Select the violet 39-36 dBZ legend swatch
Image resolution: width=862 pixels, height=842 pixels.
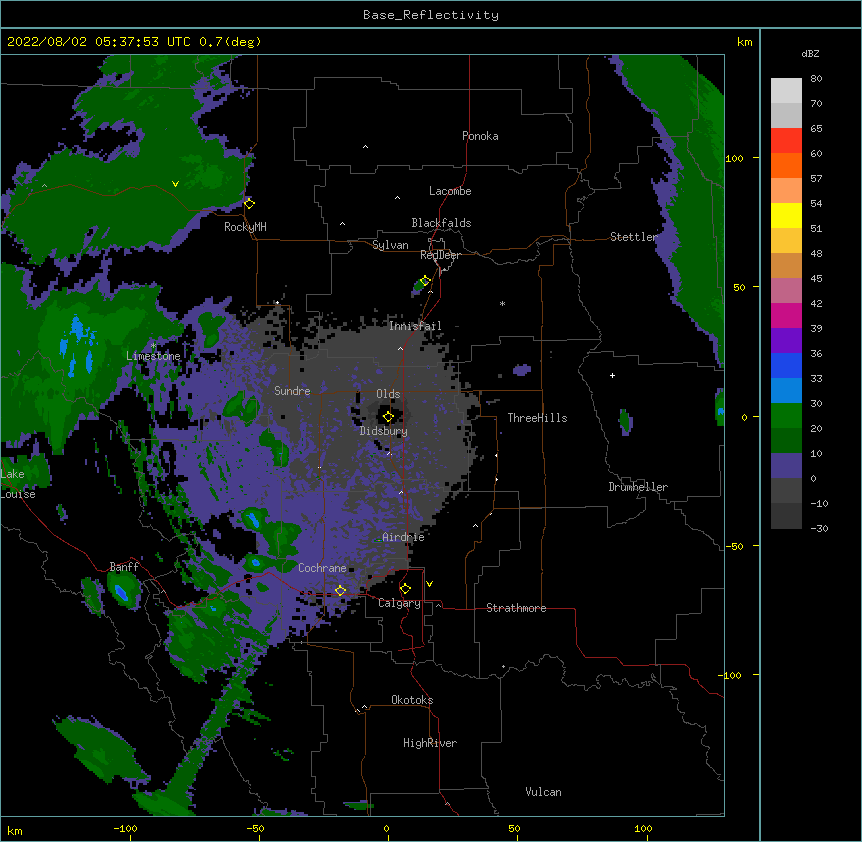point(786,341)
